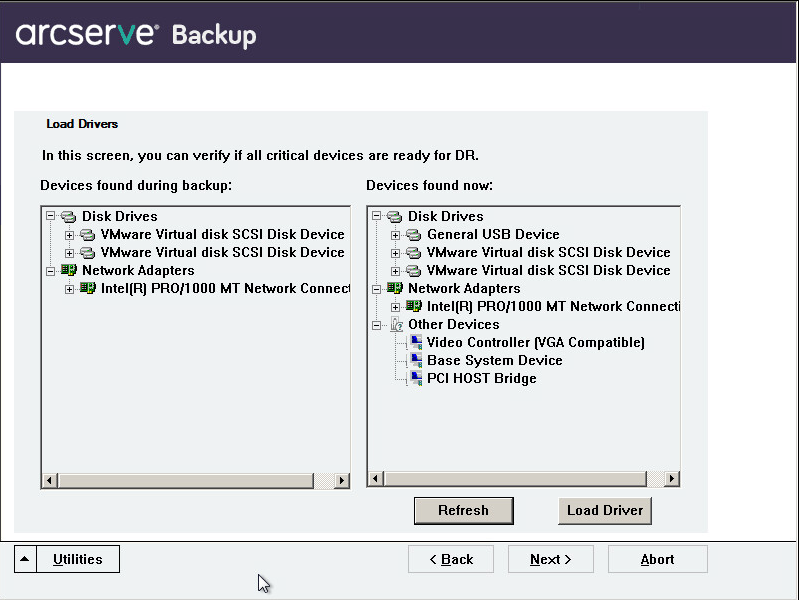The image size is (799, 606).
Task: Click the Base System Device icon
Action: (415, 361)
